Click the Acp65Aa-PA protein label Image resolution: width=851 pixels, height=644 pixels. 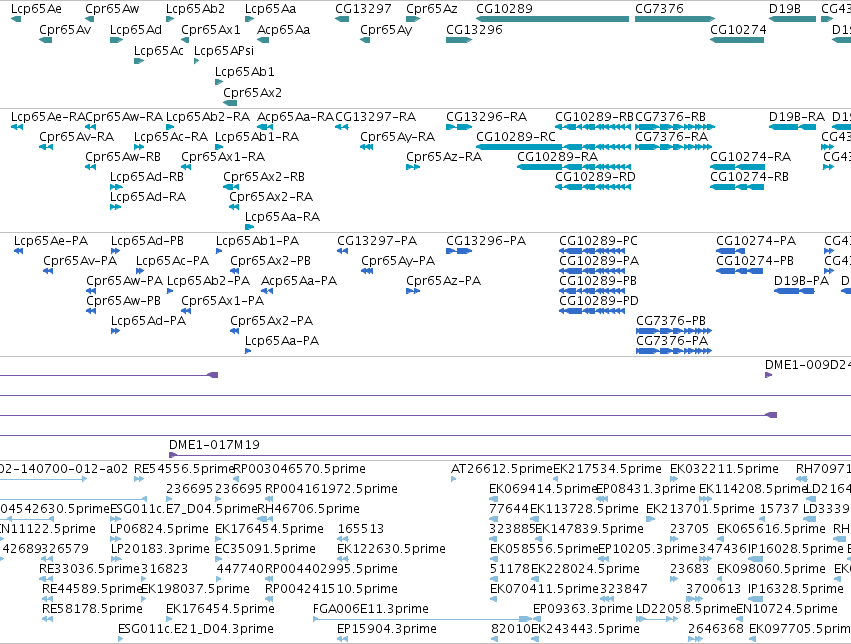[x=299, y=281]
